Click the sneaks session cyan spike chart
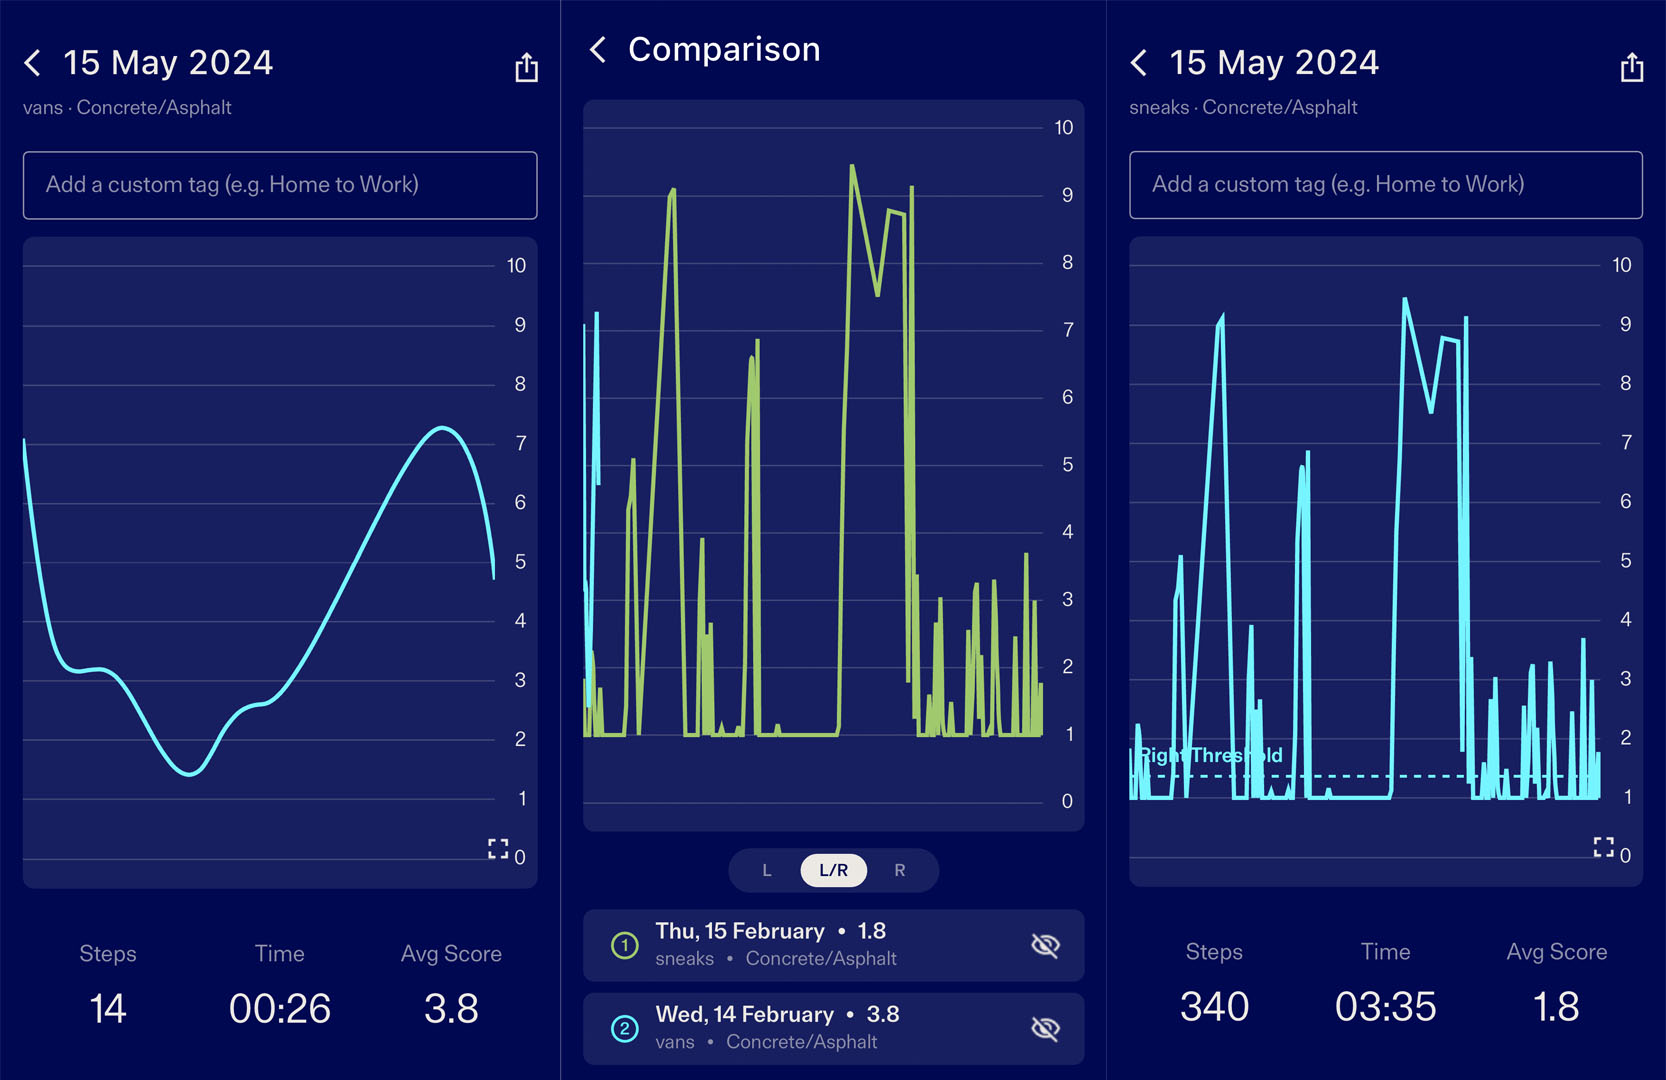Screen dimensions: 1666x1080 coord(1386,561)
